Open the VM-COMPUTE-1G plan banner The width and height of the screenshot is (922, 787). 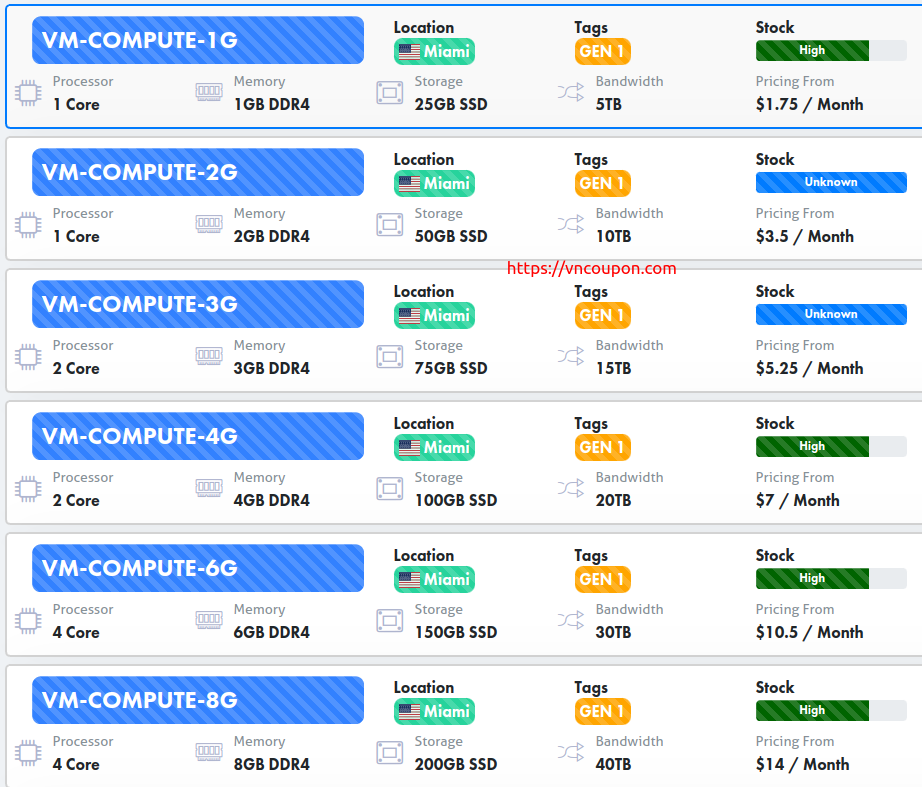[x=198, y=40]
